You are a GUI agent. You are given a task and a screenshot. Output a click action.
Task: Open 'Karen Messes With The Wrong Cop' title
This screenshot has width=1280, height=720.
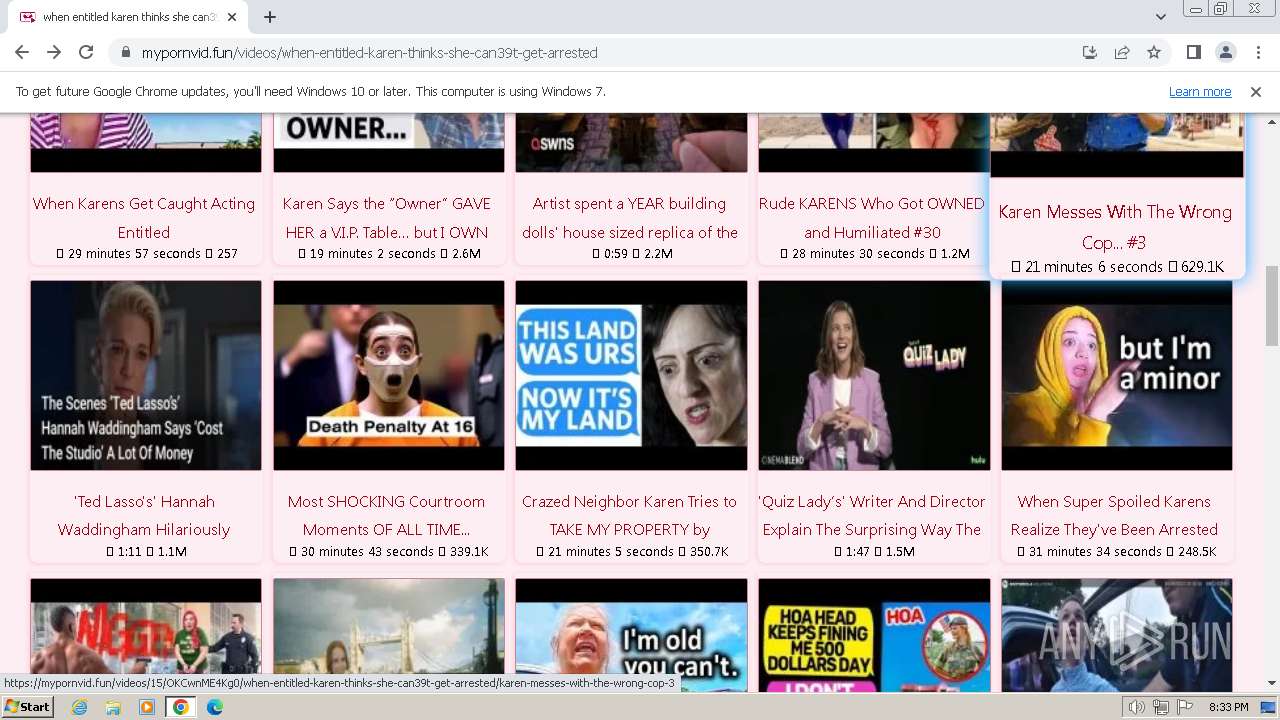[x=1115, y=227]
